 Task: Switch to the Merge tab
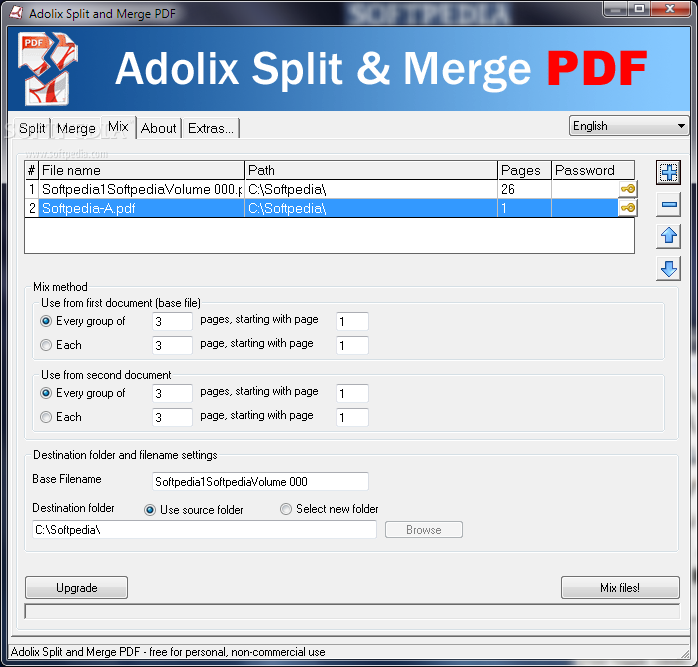click(76, 128)
